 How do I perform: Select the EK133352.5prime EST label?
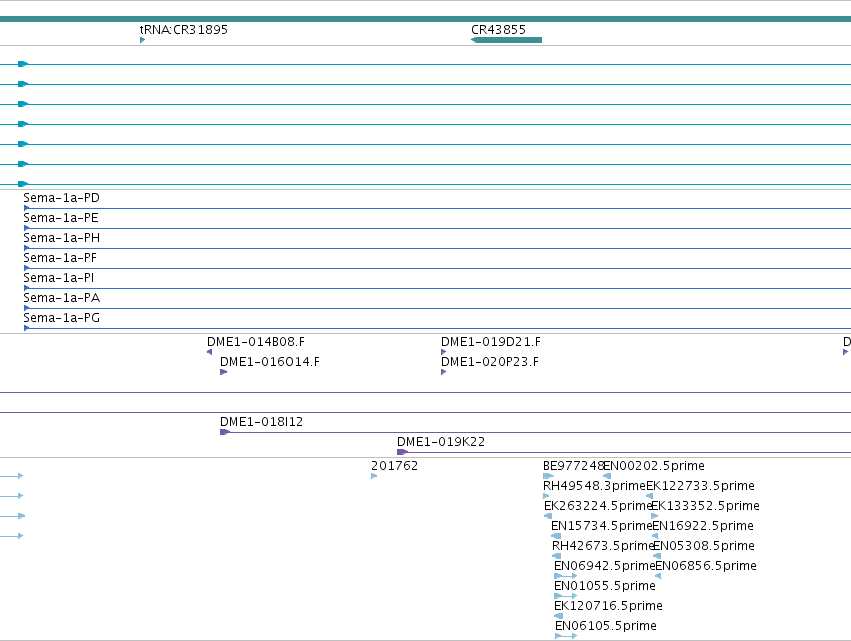coord(705,506)
